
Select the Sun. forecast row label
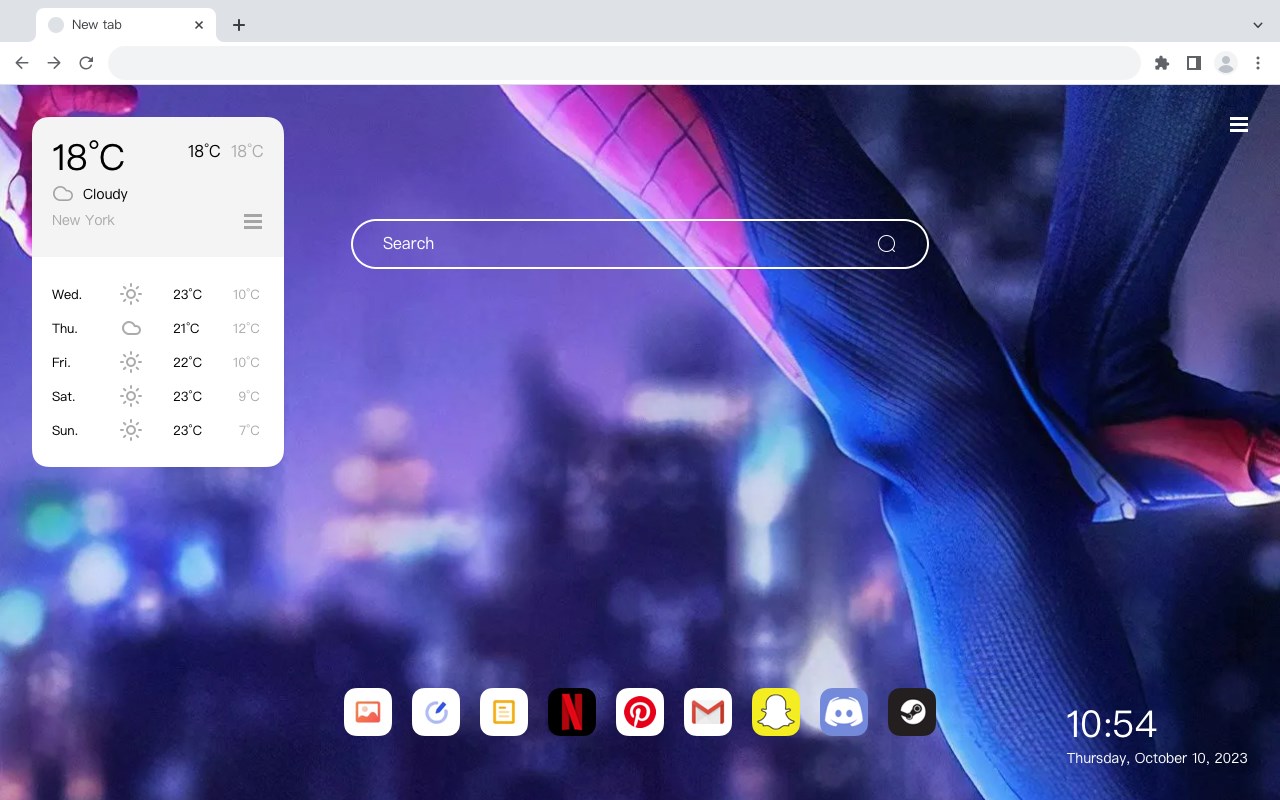point(65,431)
